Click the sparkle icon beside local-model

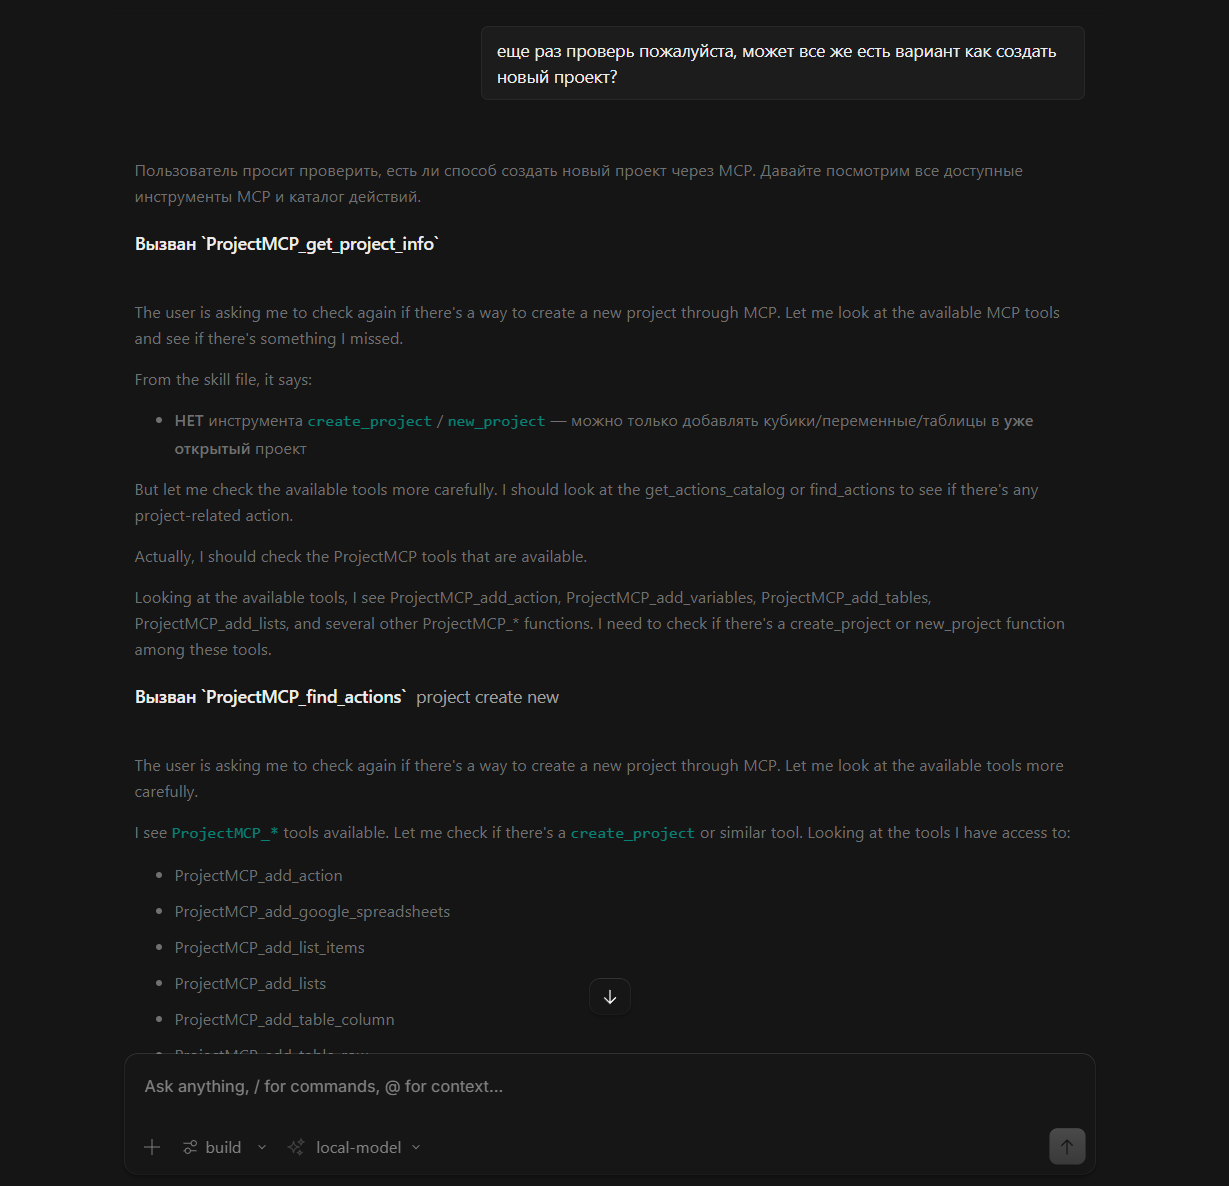(296, 1147)
